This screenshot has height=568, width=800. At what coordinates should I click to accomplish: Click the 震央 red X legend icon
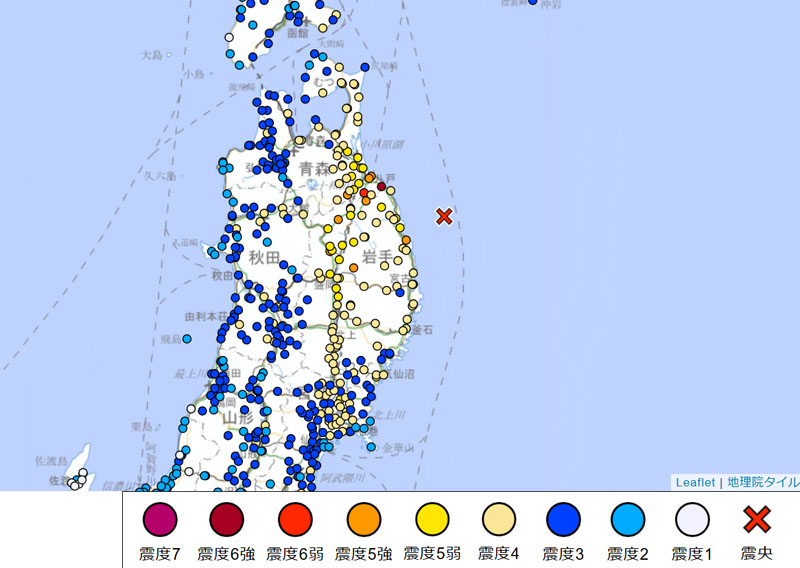pos(757,520)
